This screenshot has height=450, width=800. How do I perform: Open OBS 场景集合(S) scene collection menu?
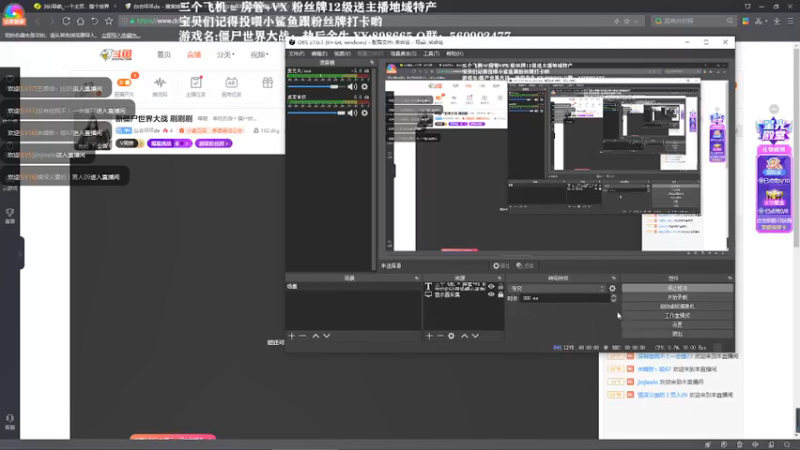click(403, 54)
